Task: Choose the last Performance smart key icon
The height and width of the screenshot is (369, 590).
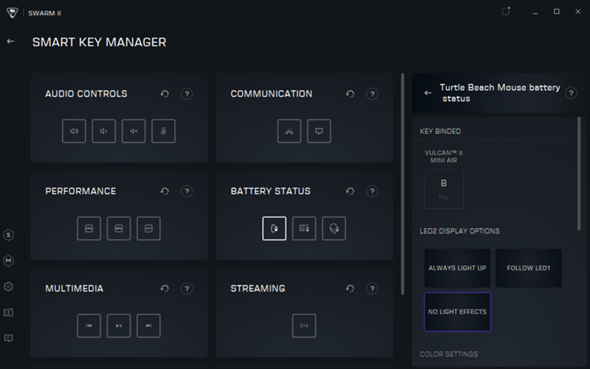Action: (x=149, y=228)
